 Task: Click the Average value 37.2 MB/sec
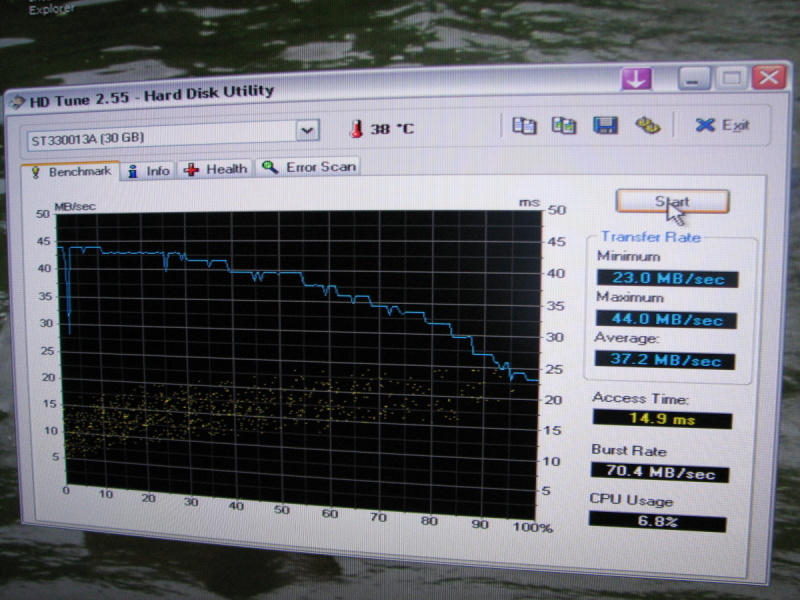point(665,360)
